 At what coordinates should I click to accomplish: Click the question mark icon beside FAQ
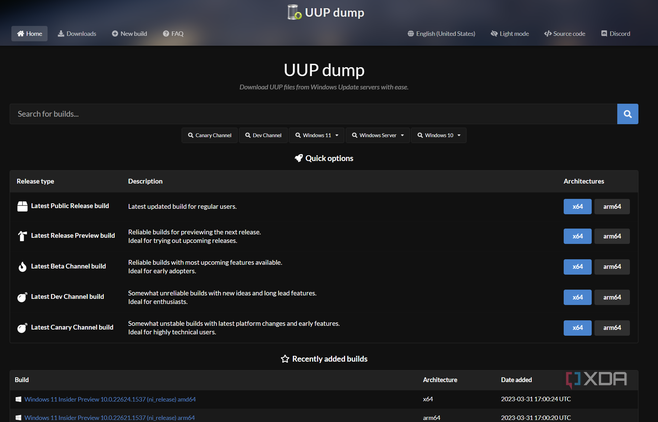166,34
